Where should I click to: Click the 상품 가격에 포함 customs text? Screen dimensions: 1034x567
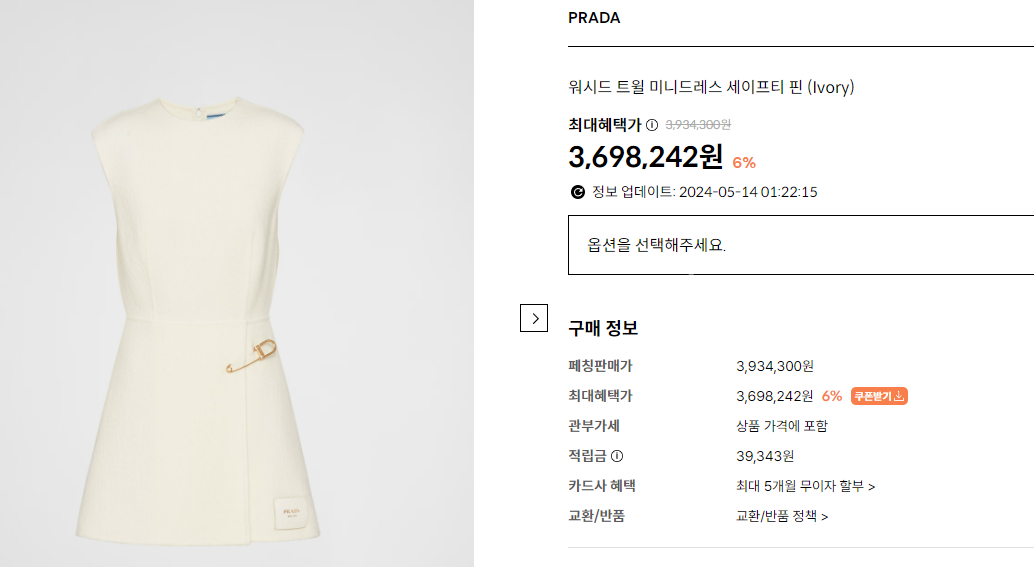tap(782, 426)
